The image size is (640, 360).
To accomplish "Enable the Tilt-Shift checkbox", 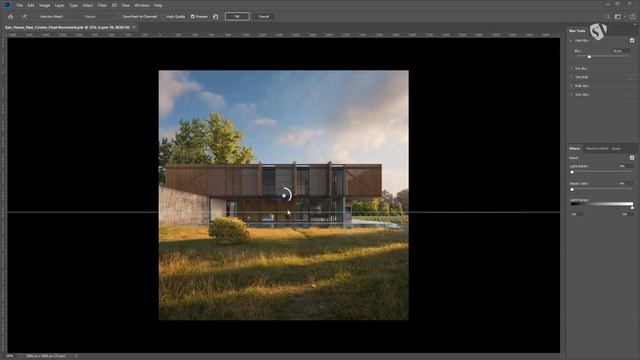I will pyautogui.click(x=632, y=77).
